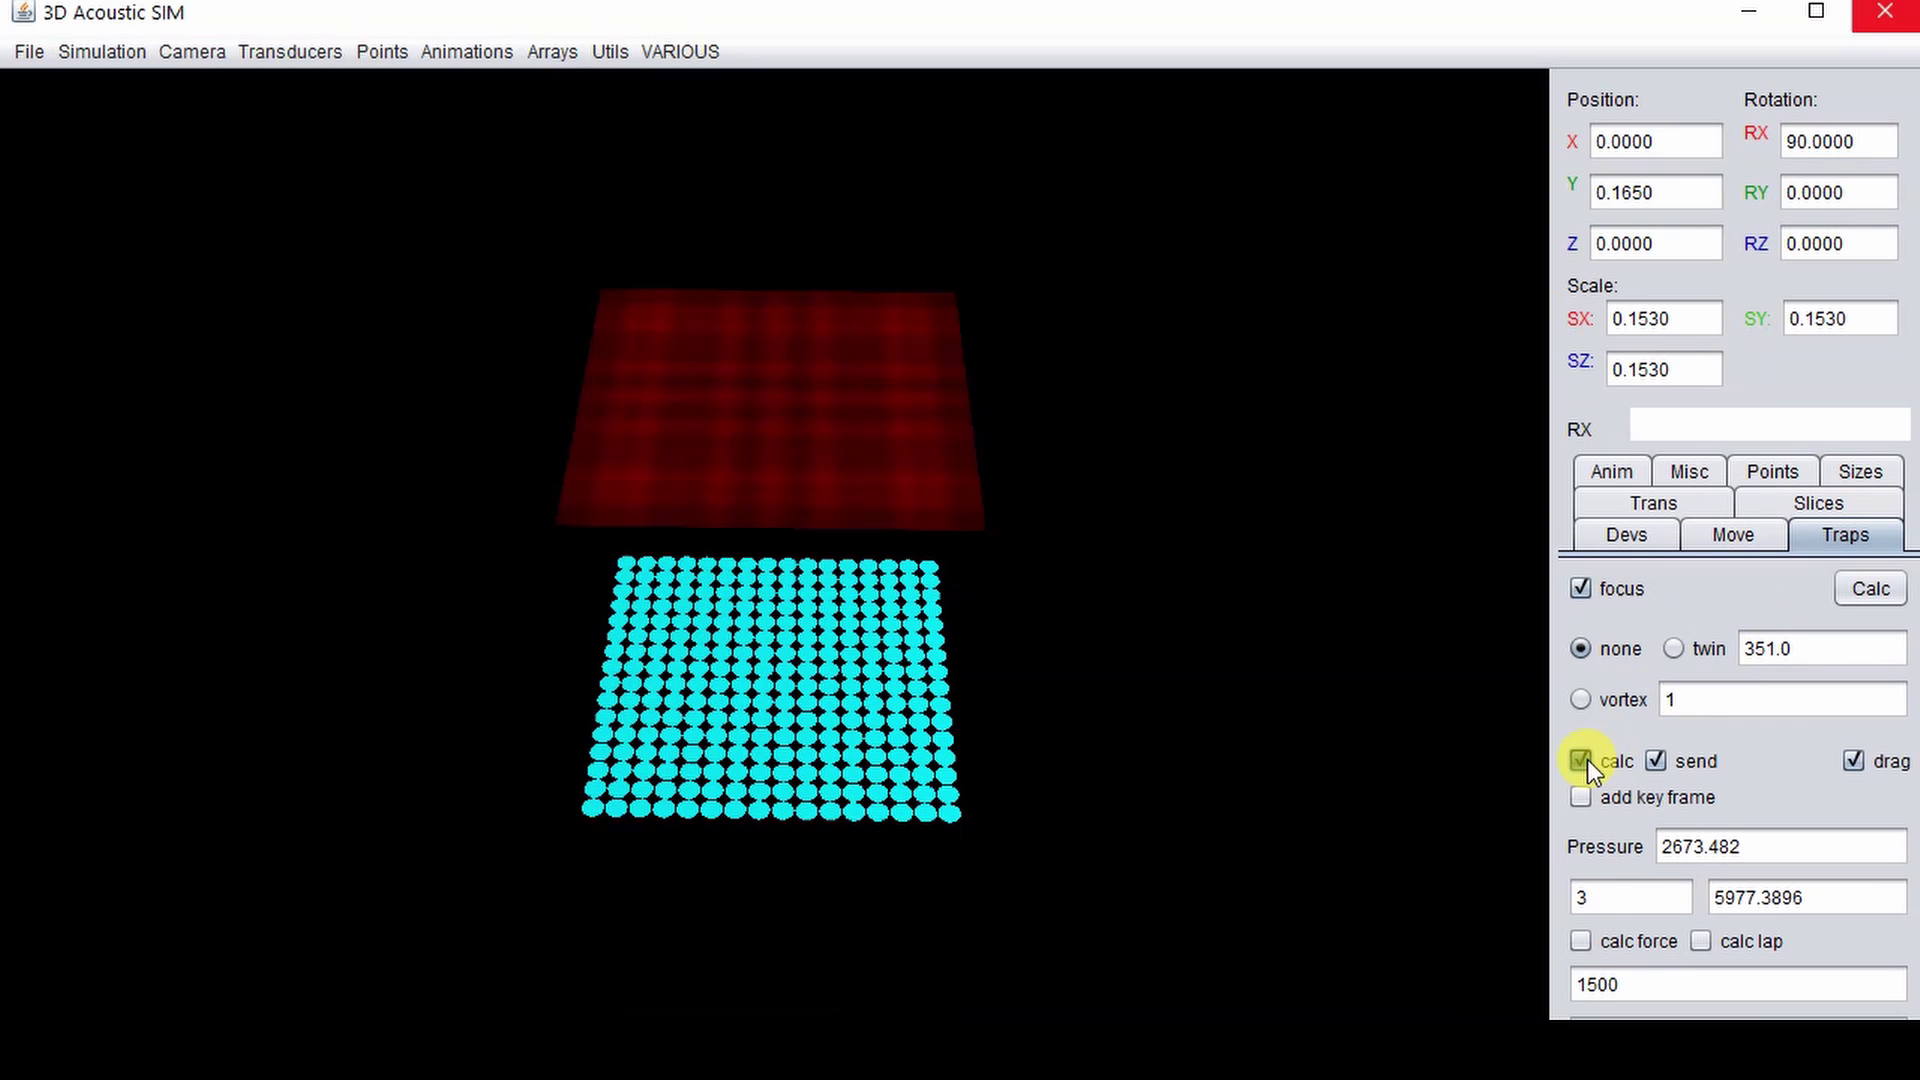Select the RX rotation field showing 90.0000
The width and height of the screenshot is (1920, 1080).
point(1837,141)
